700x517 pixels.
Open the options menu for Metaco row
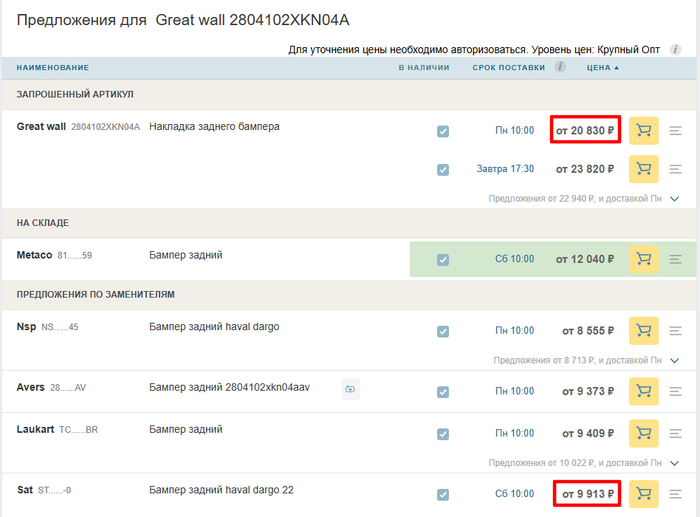pyautogui.click(x=676, y=259)
